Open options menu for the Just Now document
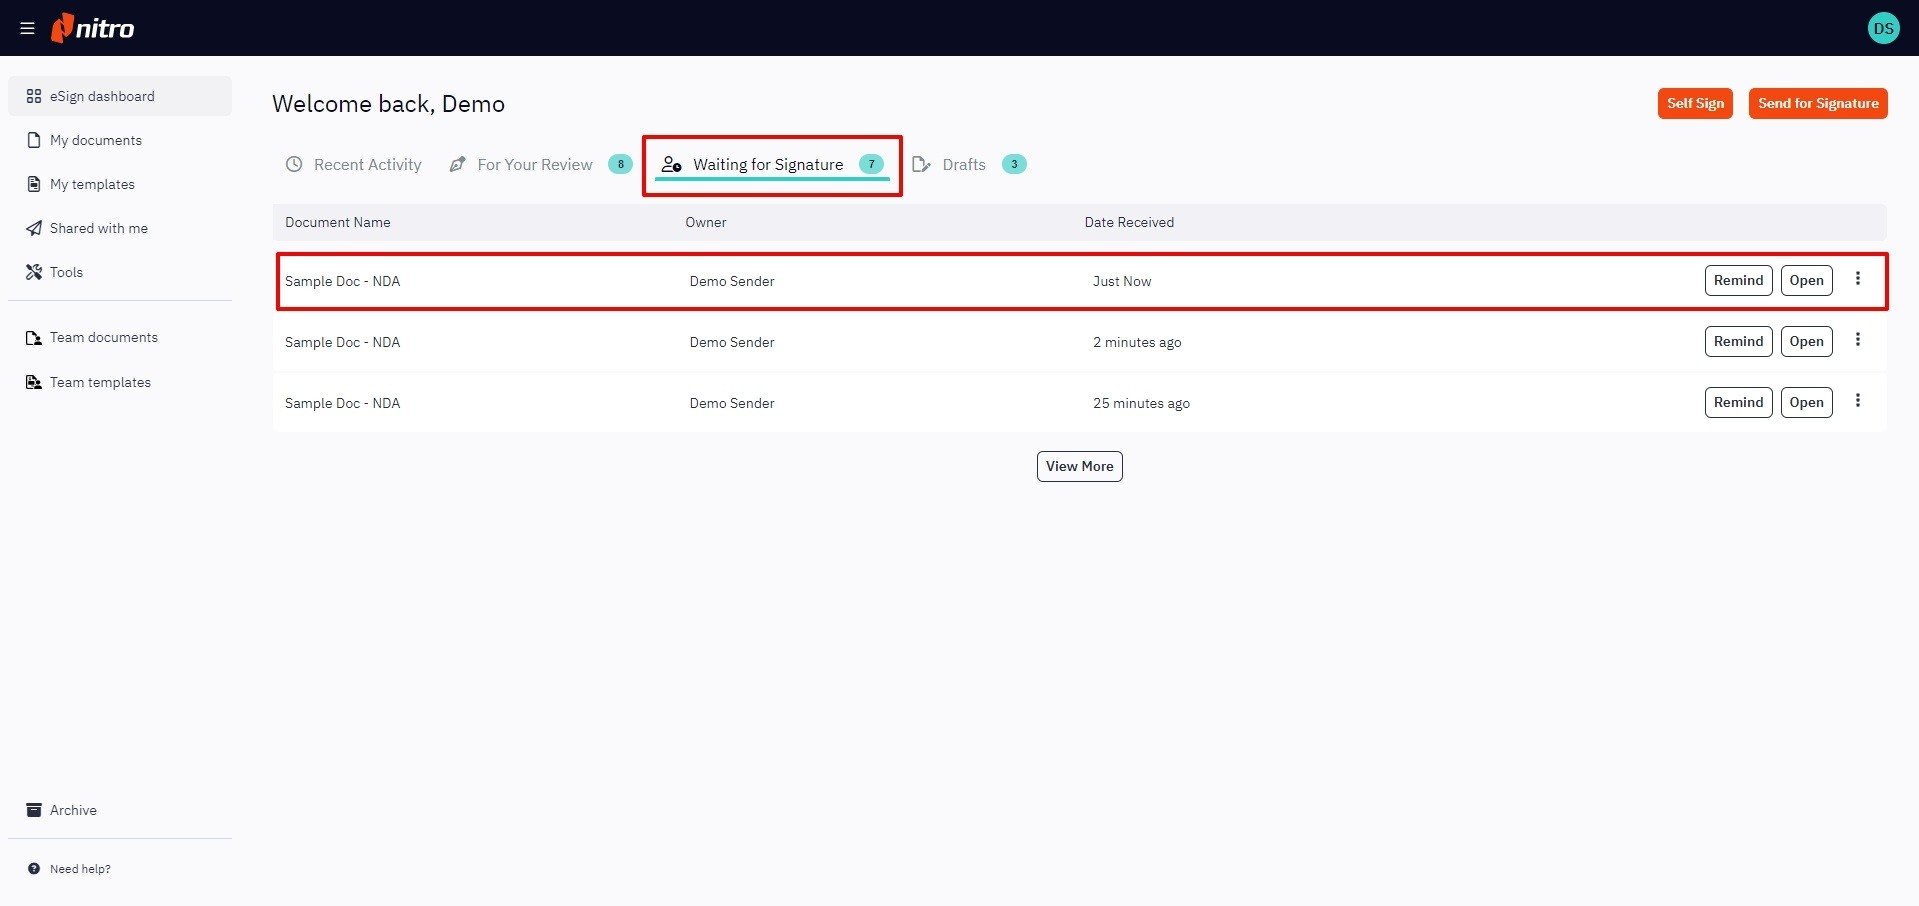The height and width of the screenshot is (906, 1919). [1858, 279]
